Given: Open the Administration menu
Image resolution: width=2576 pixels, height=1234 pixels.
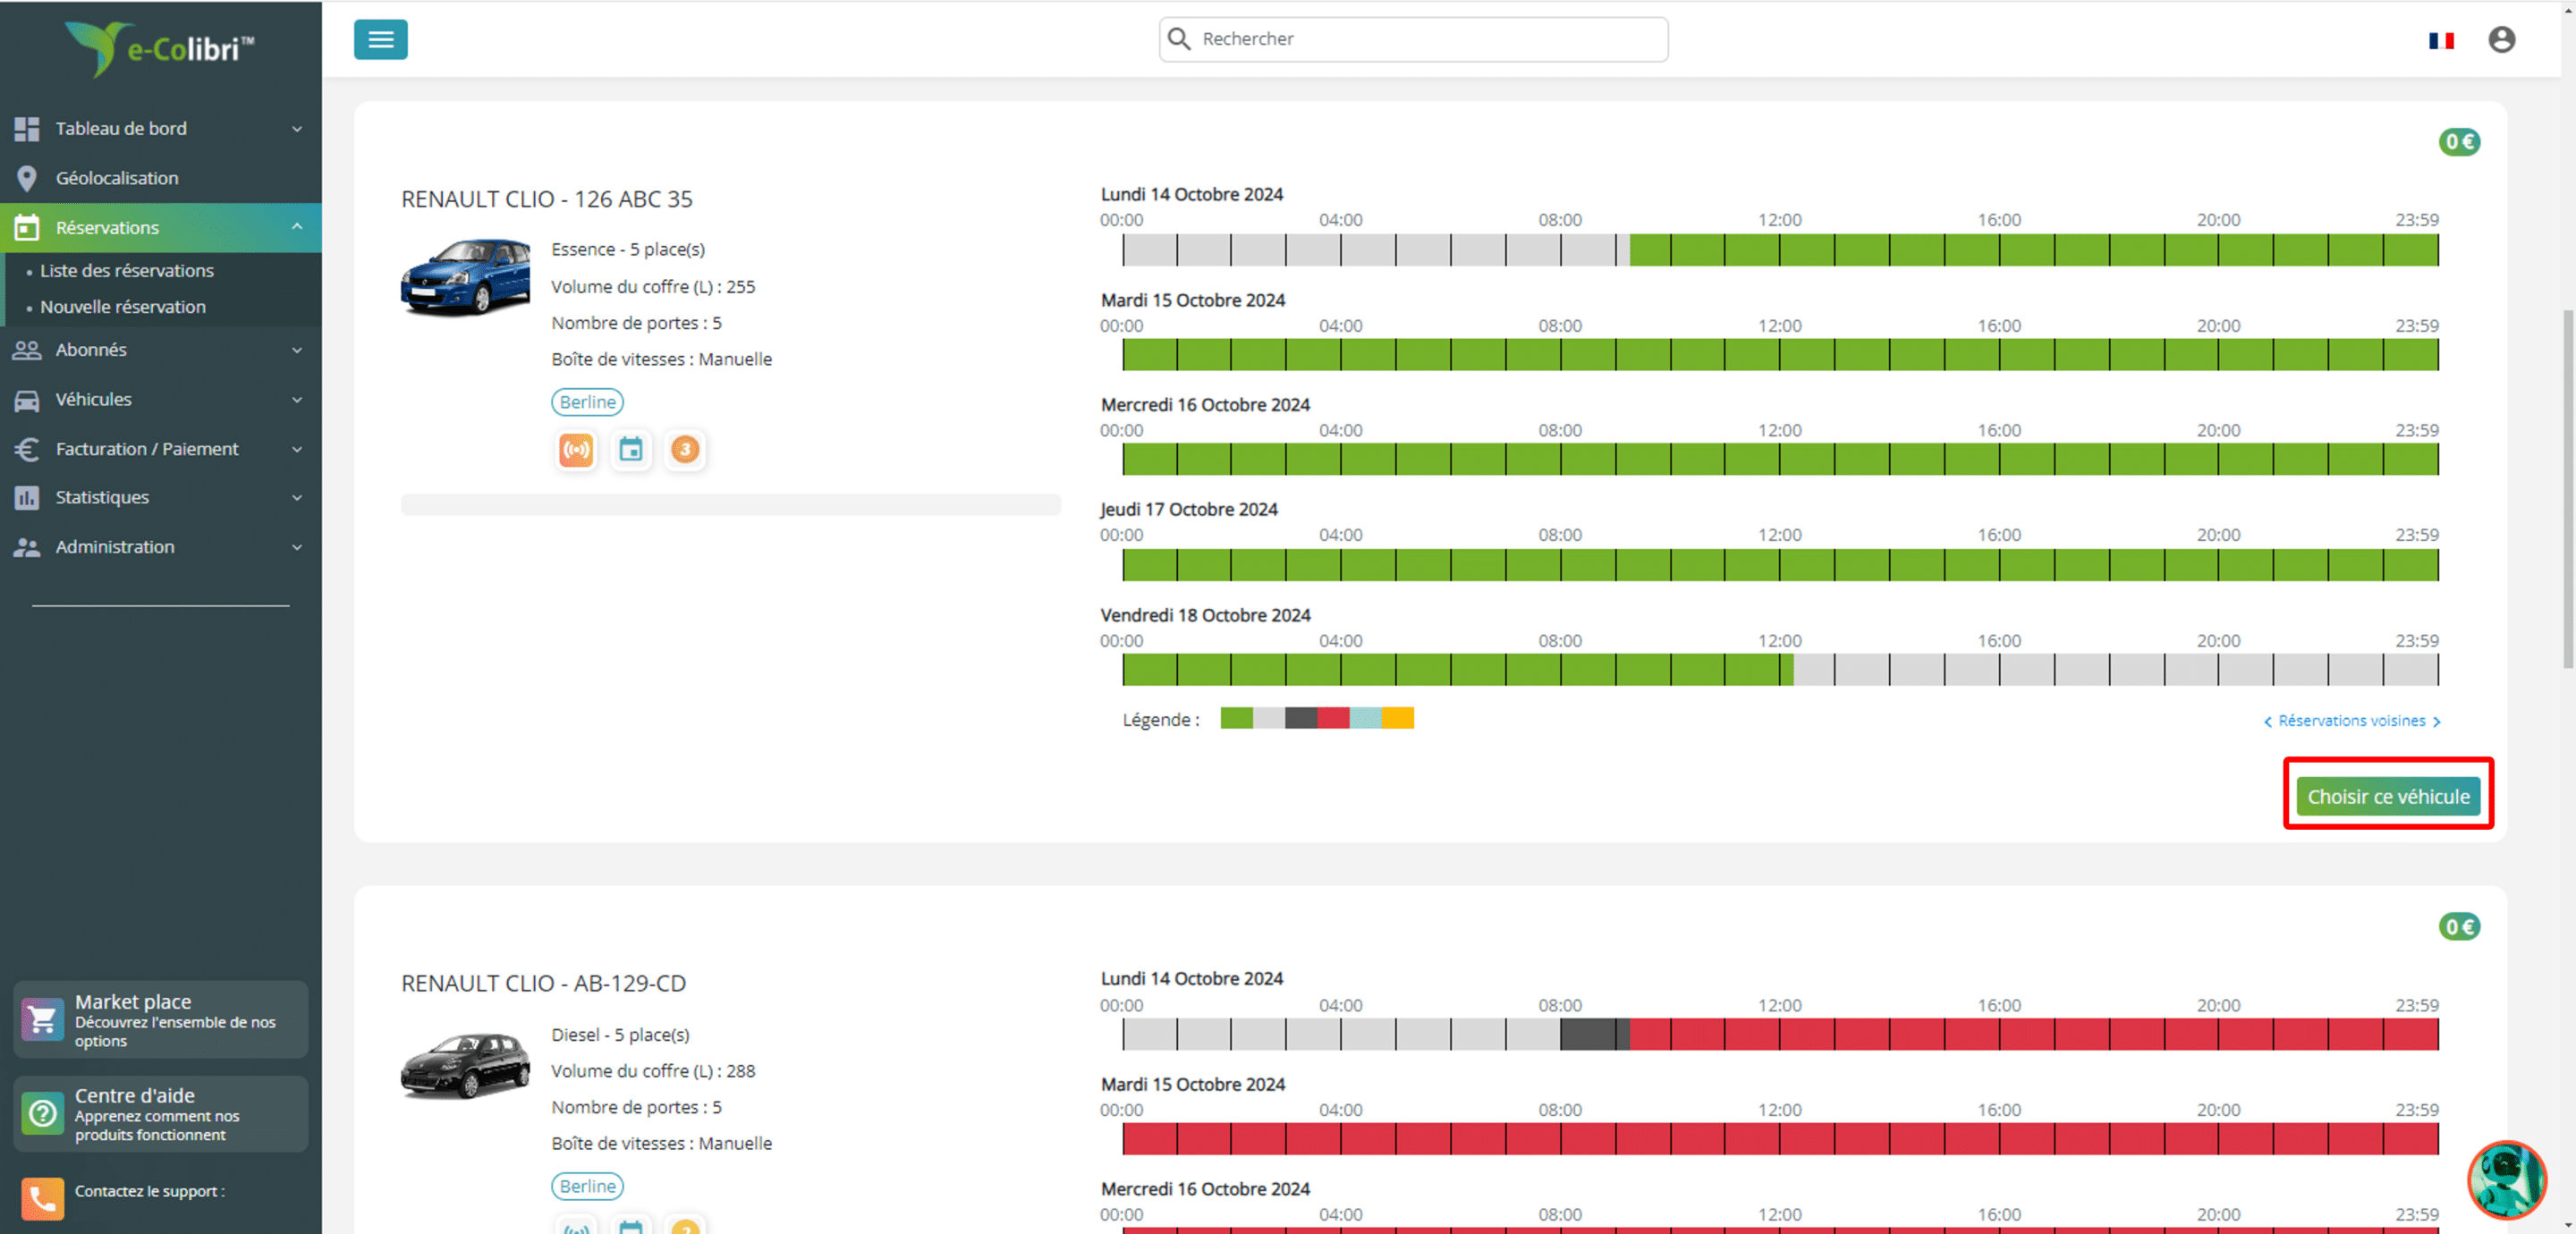Looking at the screenshot, I should pos(160,547).
